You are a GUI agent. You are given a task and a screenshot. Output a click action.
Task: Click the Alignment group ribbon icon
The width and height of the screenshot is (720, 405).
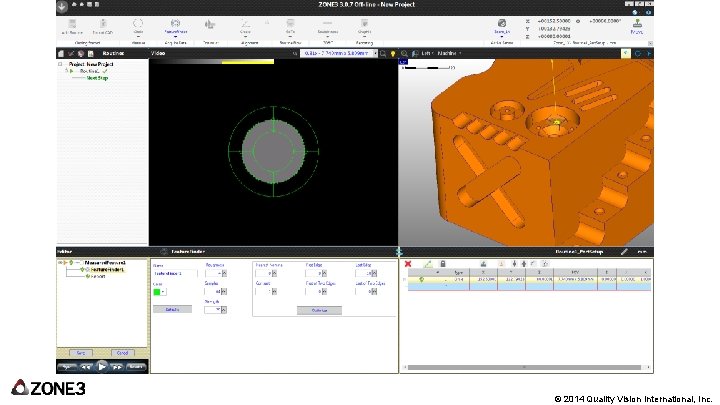click(x=245, y=24)
